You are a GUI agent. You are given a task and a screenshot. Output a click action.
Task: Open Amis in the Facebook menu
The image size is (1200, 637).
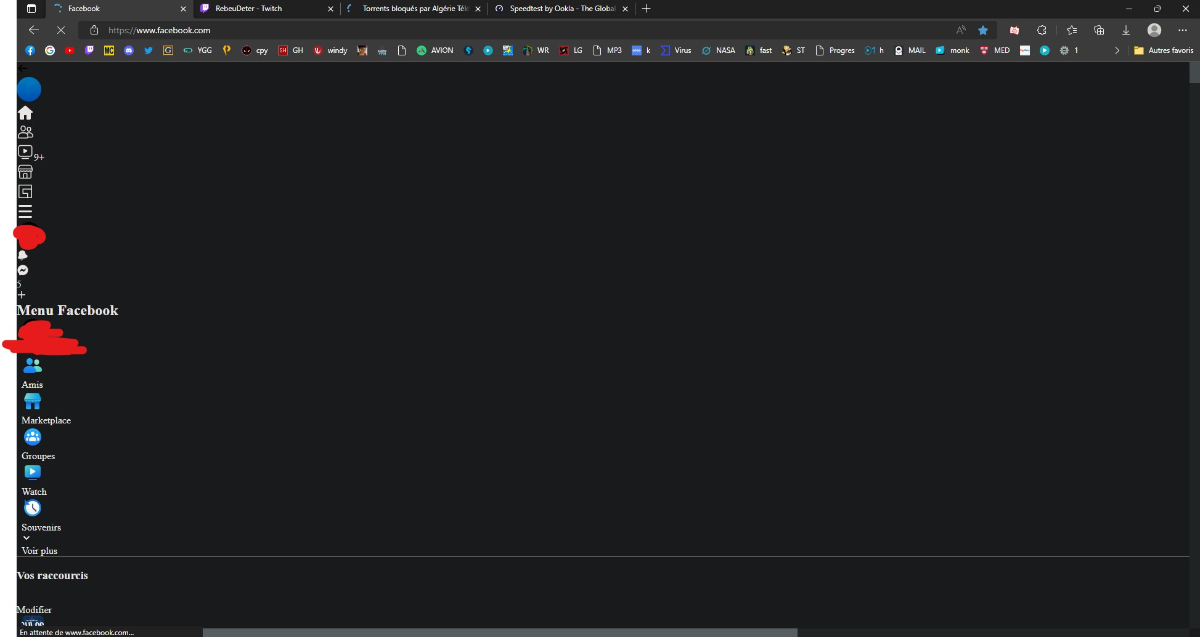pos(32,385)
